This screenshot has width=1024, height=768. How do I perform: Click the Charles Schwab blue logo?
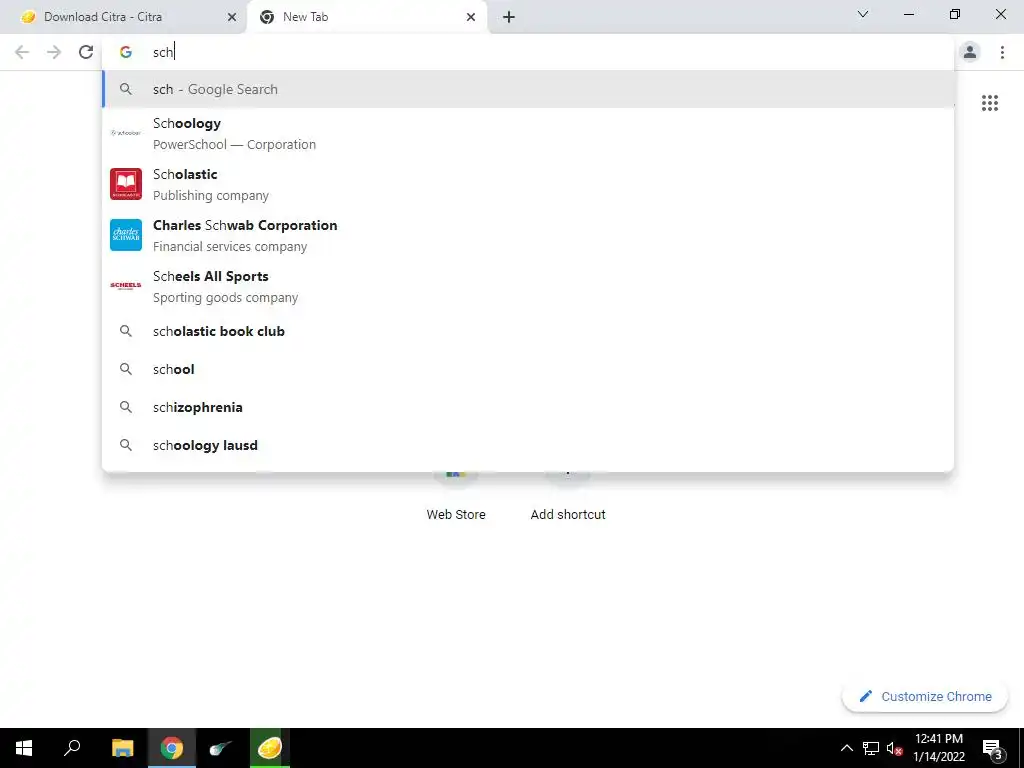coord(126,235)
